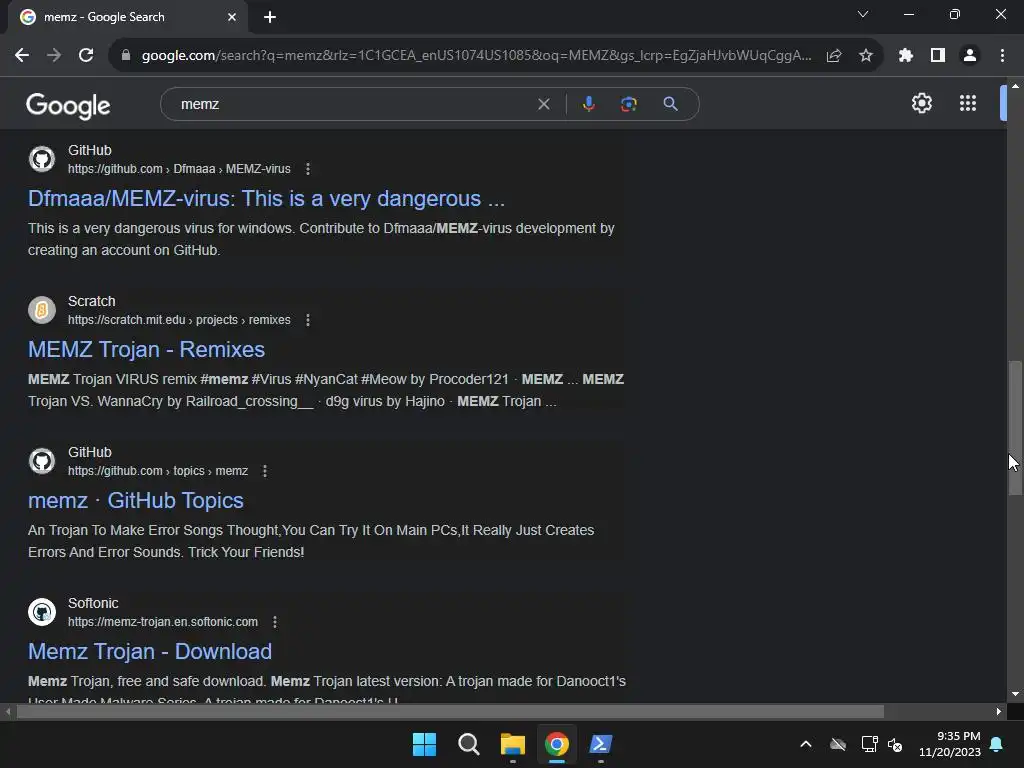Go back to the previous page
This screenshot has height=768, width=1024.
[x=22, y=56]
